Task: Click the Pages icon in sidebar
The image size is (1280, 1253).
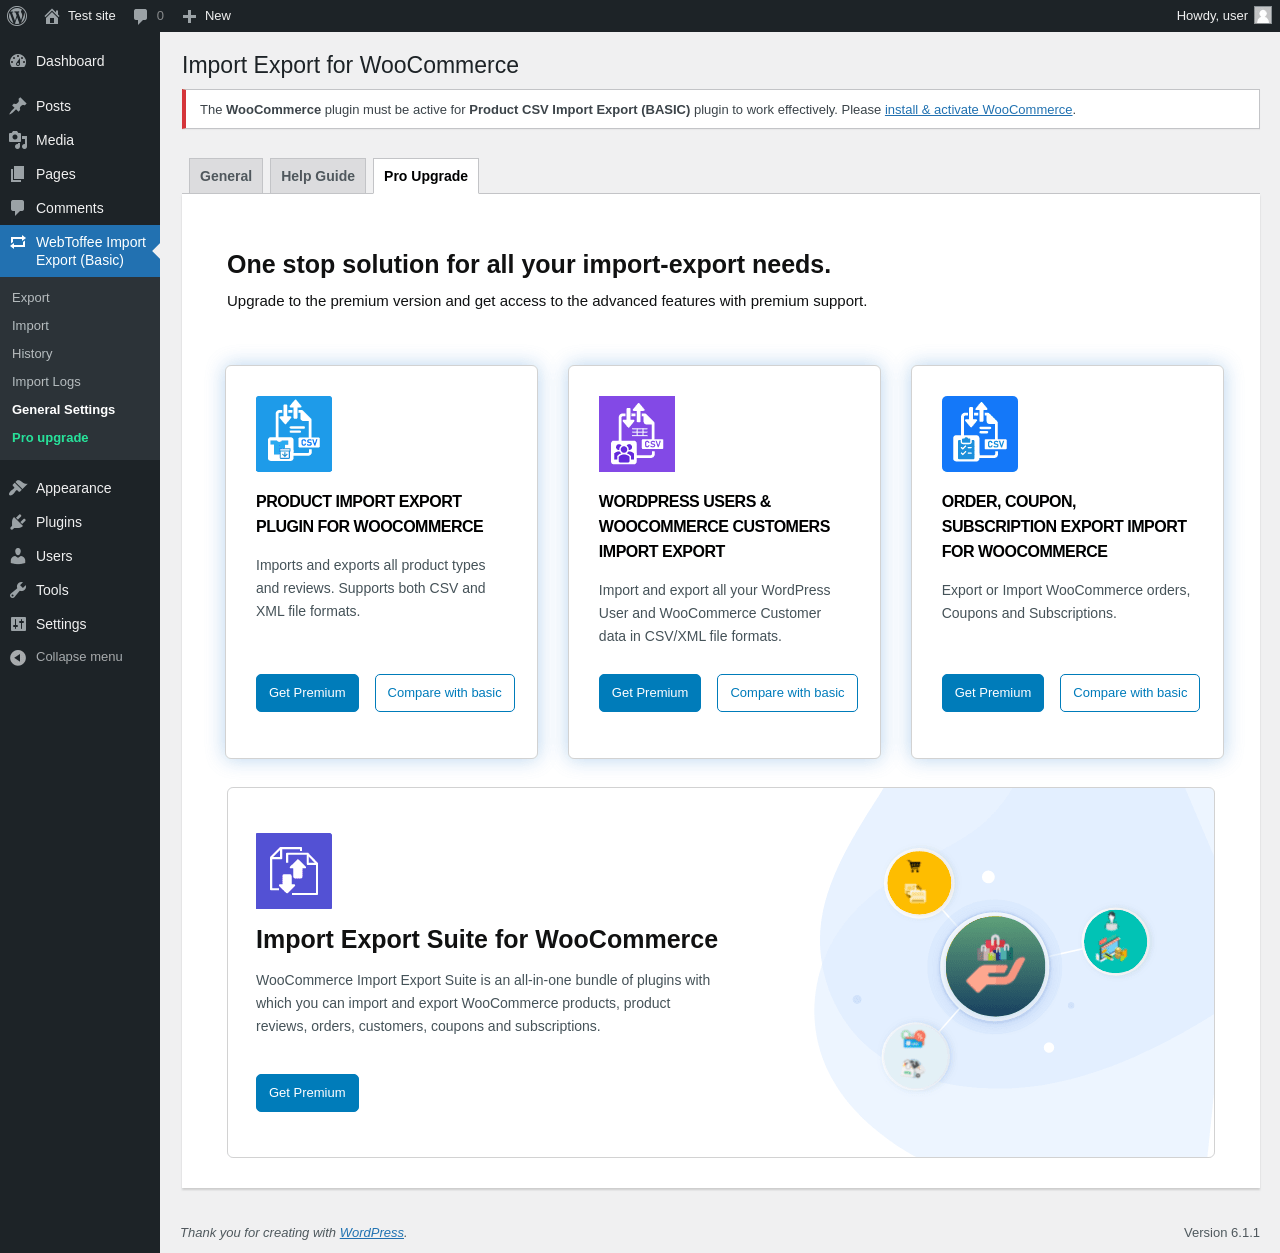Action: pyautogui.click(x=18, y=174)
